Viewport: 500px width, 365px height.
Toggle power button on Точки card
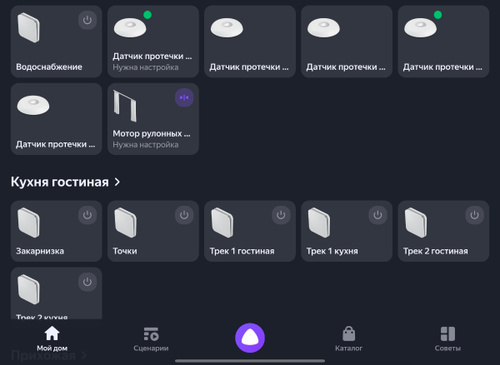pos(184,215)
